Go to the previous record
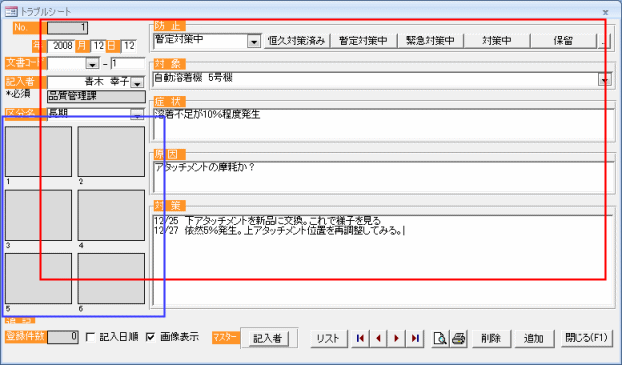Viewport: 622px width, 365px height. pos(379,338)
